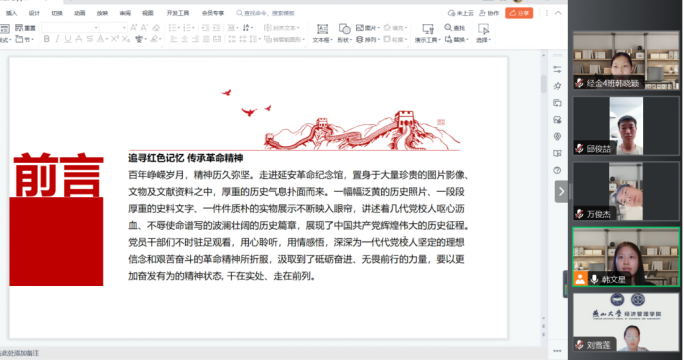Switch to the 开发工具 tab

178,13
